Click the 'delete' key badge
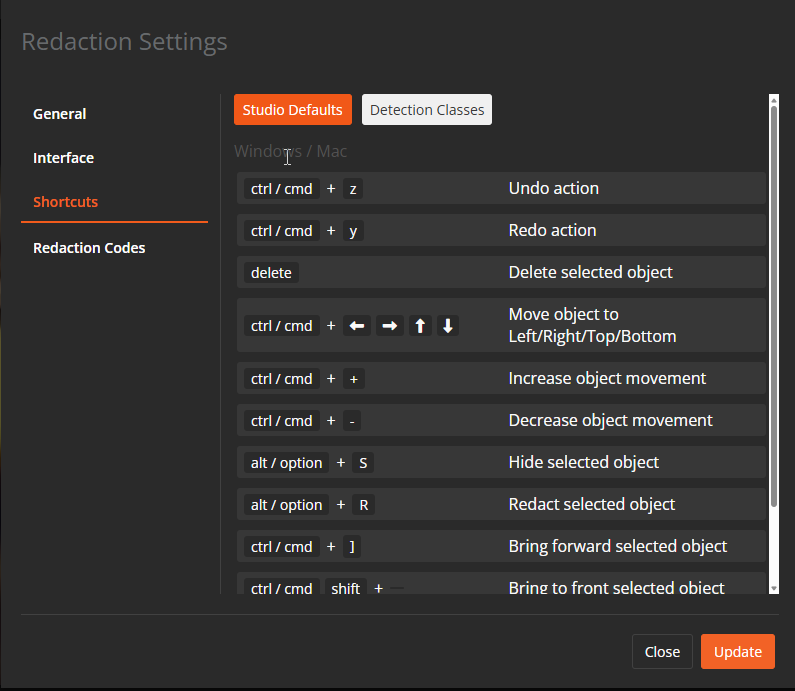795x691 pixels. point(271,273)
